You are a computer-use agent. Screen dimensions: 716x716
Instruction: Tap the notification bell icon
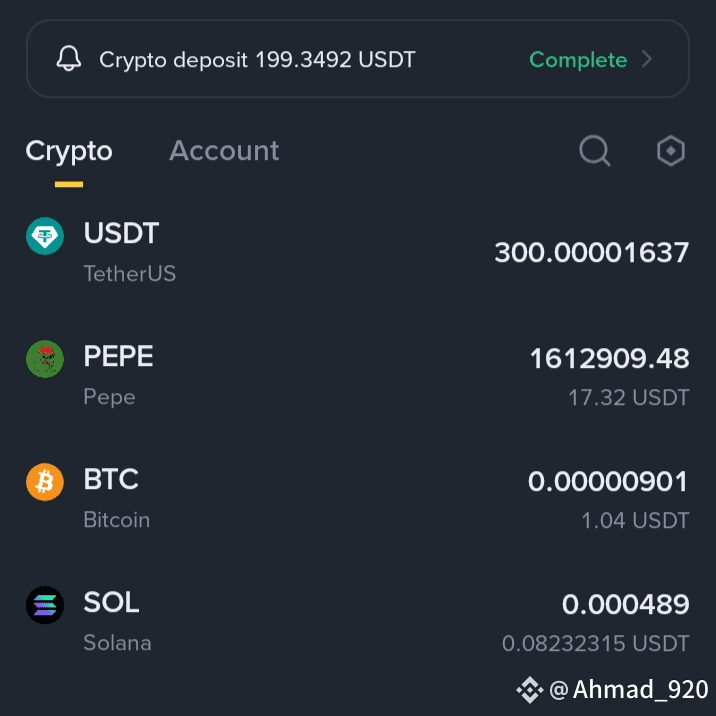coord(68,58)
